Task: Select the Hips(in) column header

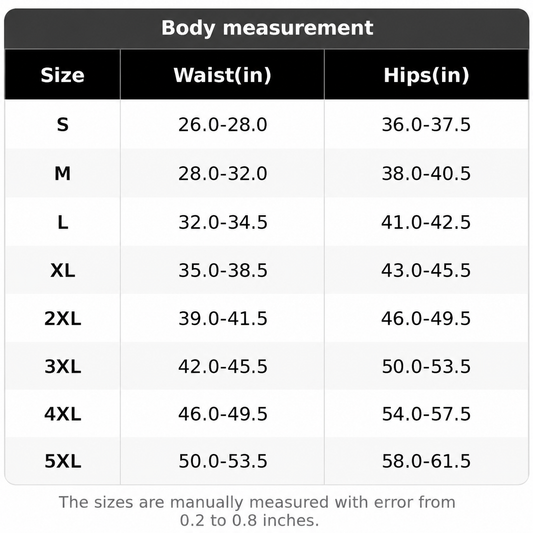Action: pyautogui.click(x=426, y=75)
